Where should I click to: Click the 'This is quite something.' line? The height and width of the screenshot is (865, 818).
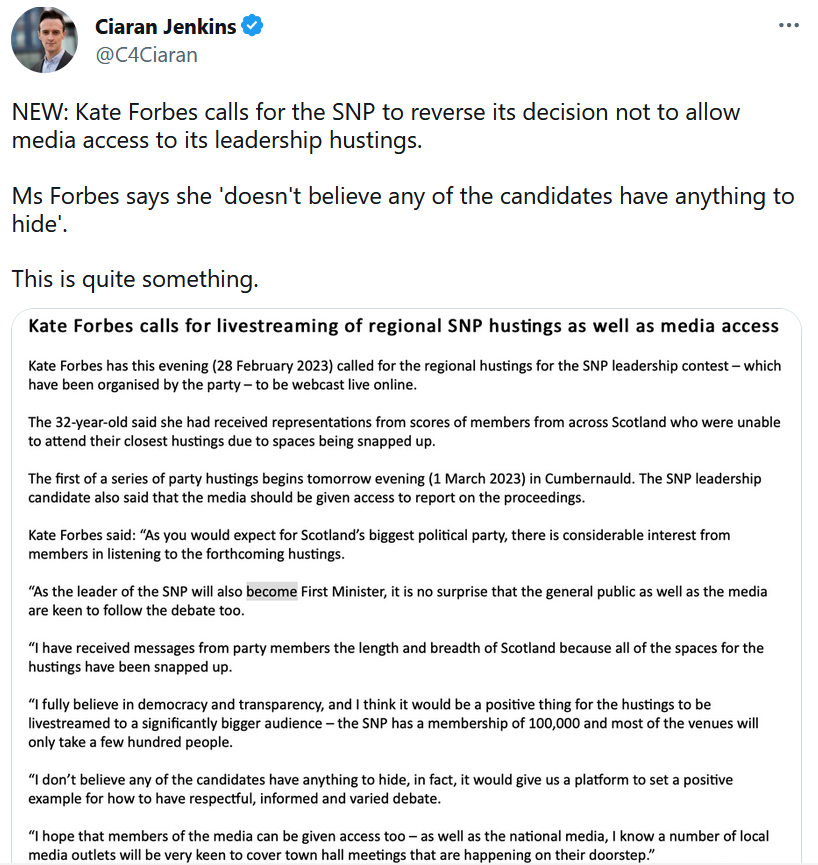(x=135, y=279)
